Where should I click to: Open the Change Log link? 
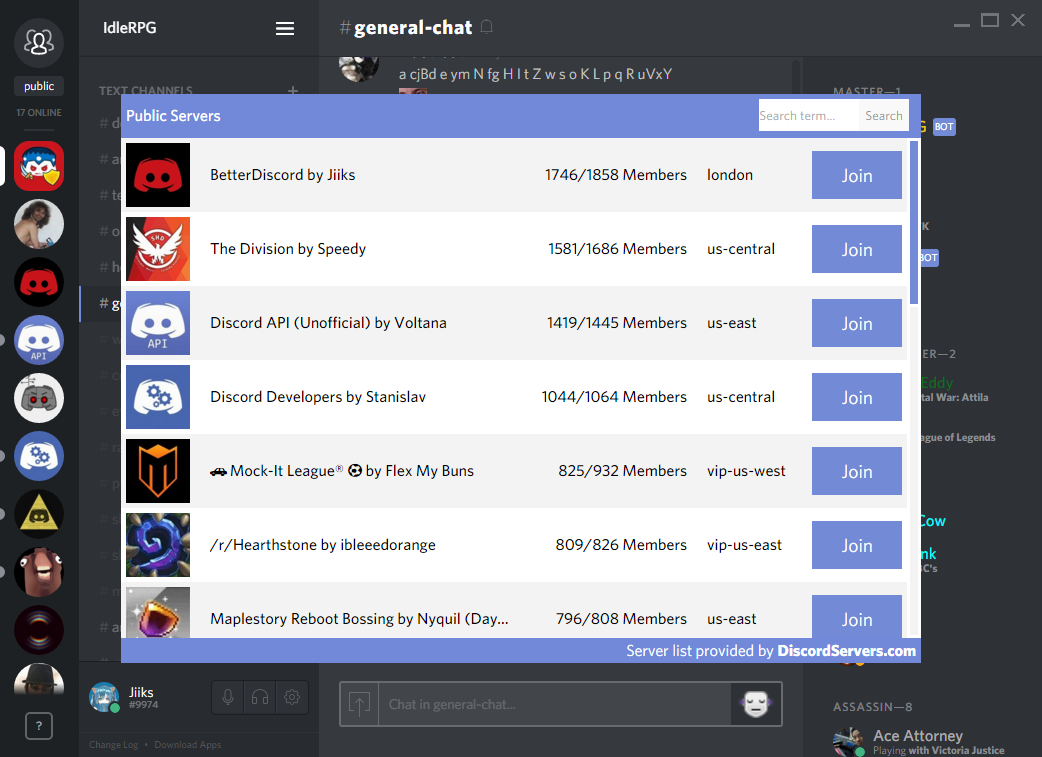click(114, 744)
